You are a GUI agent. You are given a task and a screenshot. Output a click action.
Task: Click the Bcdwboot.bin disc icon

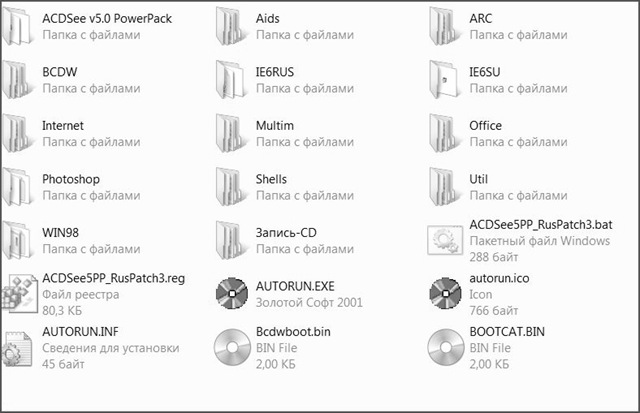pos(232,347)
